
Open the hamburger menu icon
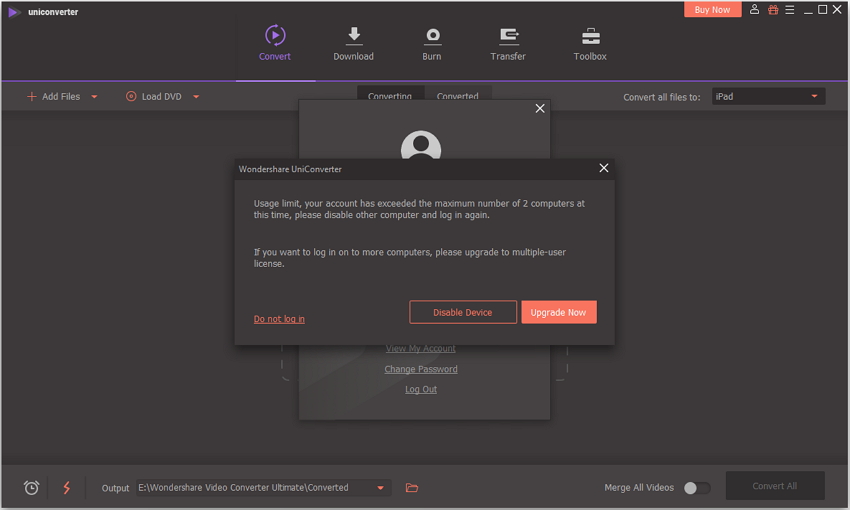(790, 9)
